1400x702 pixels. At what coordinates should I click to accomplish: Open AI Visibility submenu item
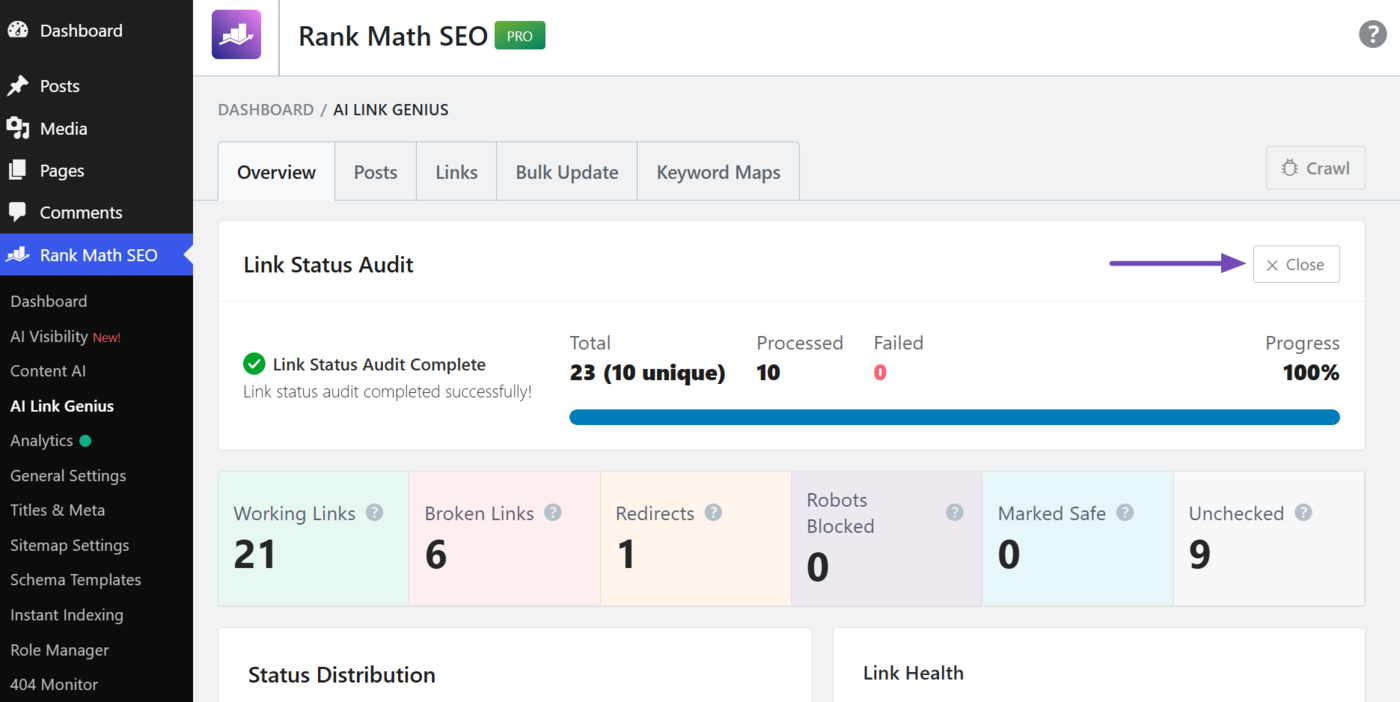click(x=65, y=336)
